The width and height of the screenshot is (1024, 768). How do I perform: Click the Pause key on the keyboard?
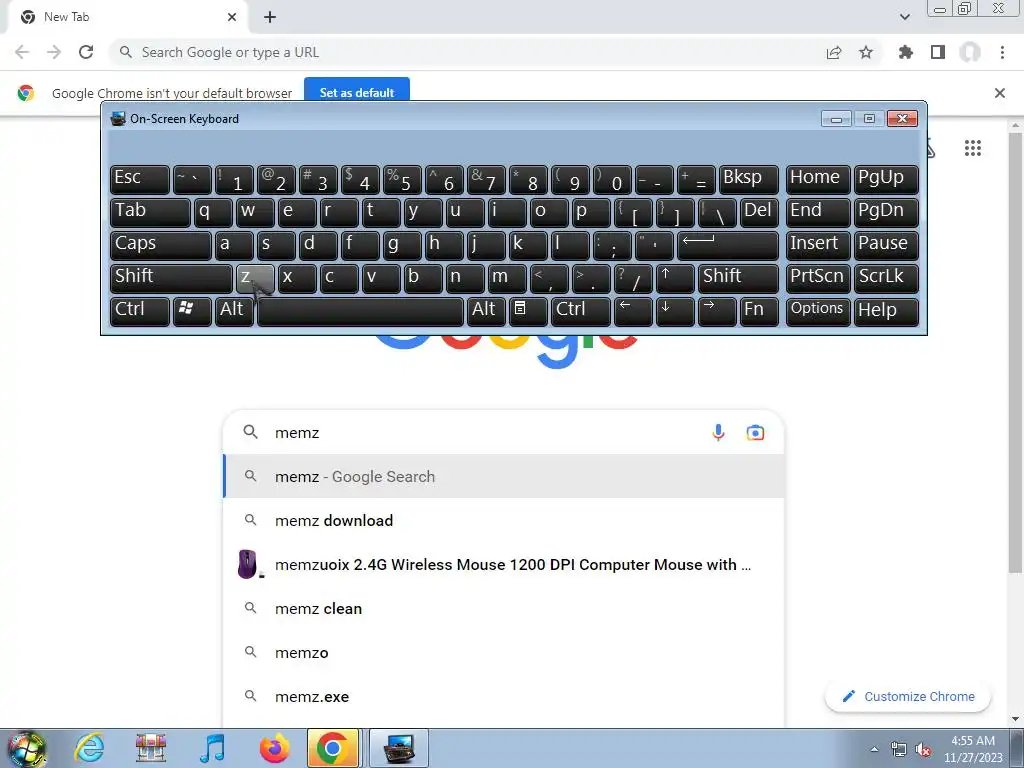(x=886, y=245)
